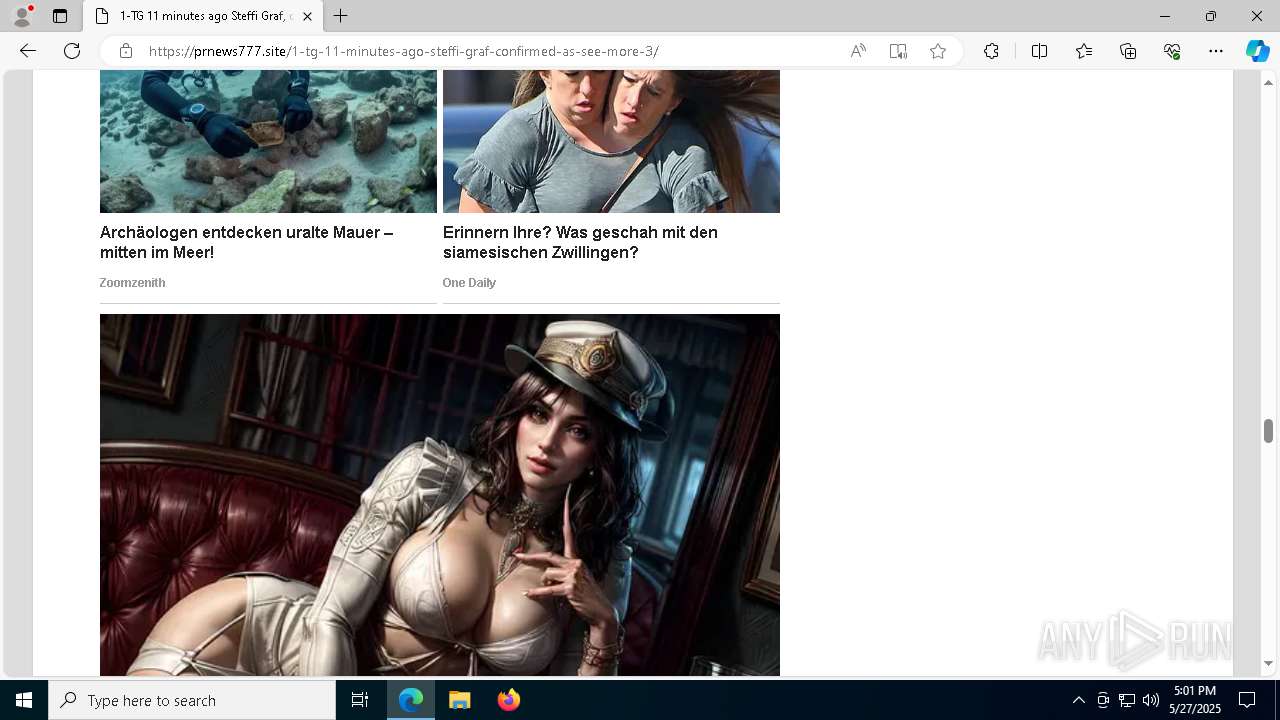The width and height of the screenshot is (1280, 720).
Task: Open the Windows Start menu
Action: (x=24, y=700)
